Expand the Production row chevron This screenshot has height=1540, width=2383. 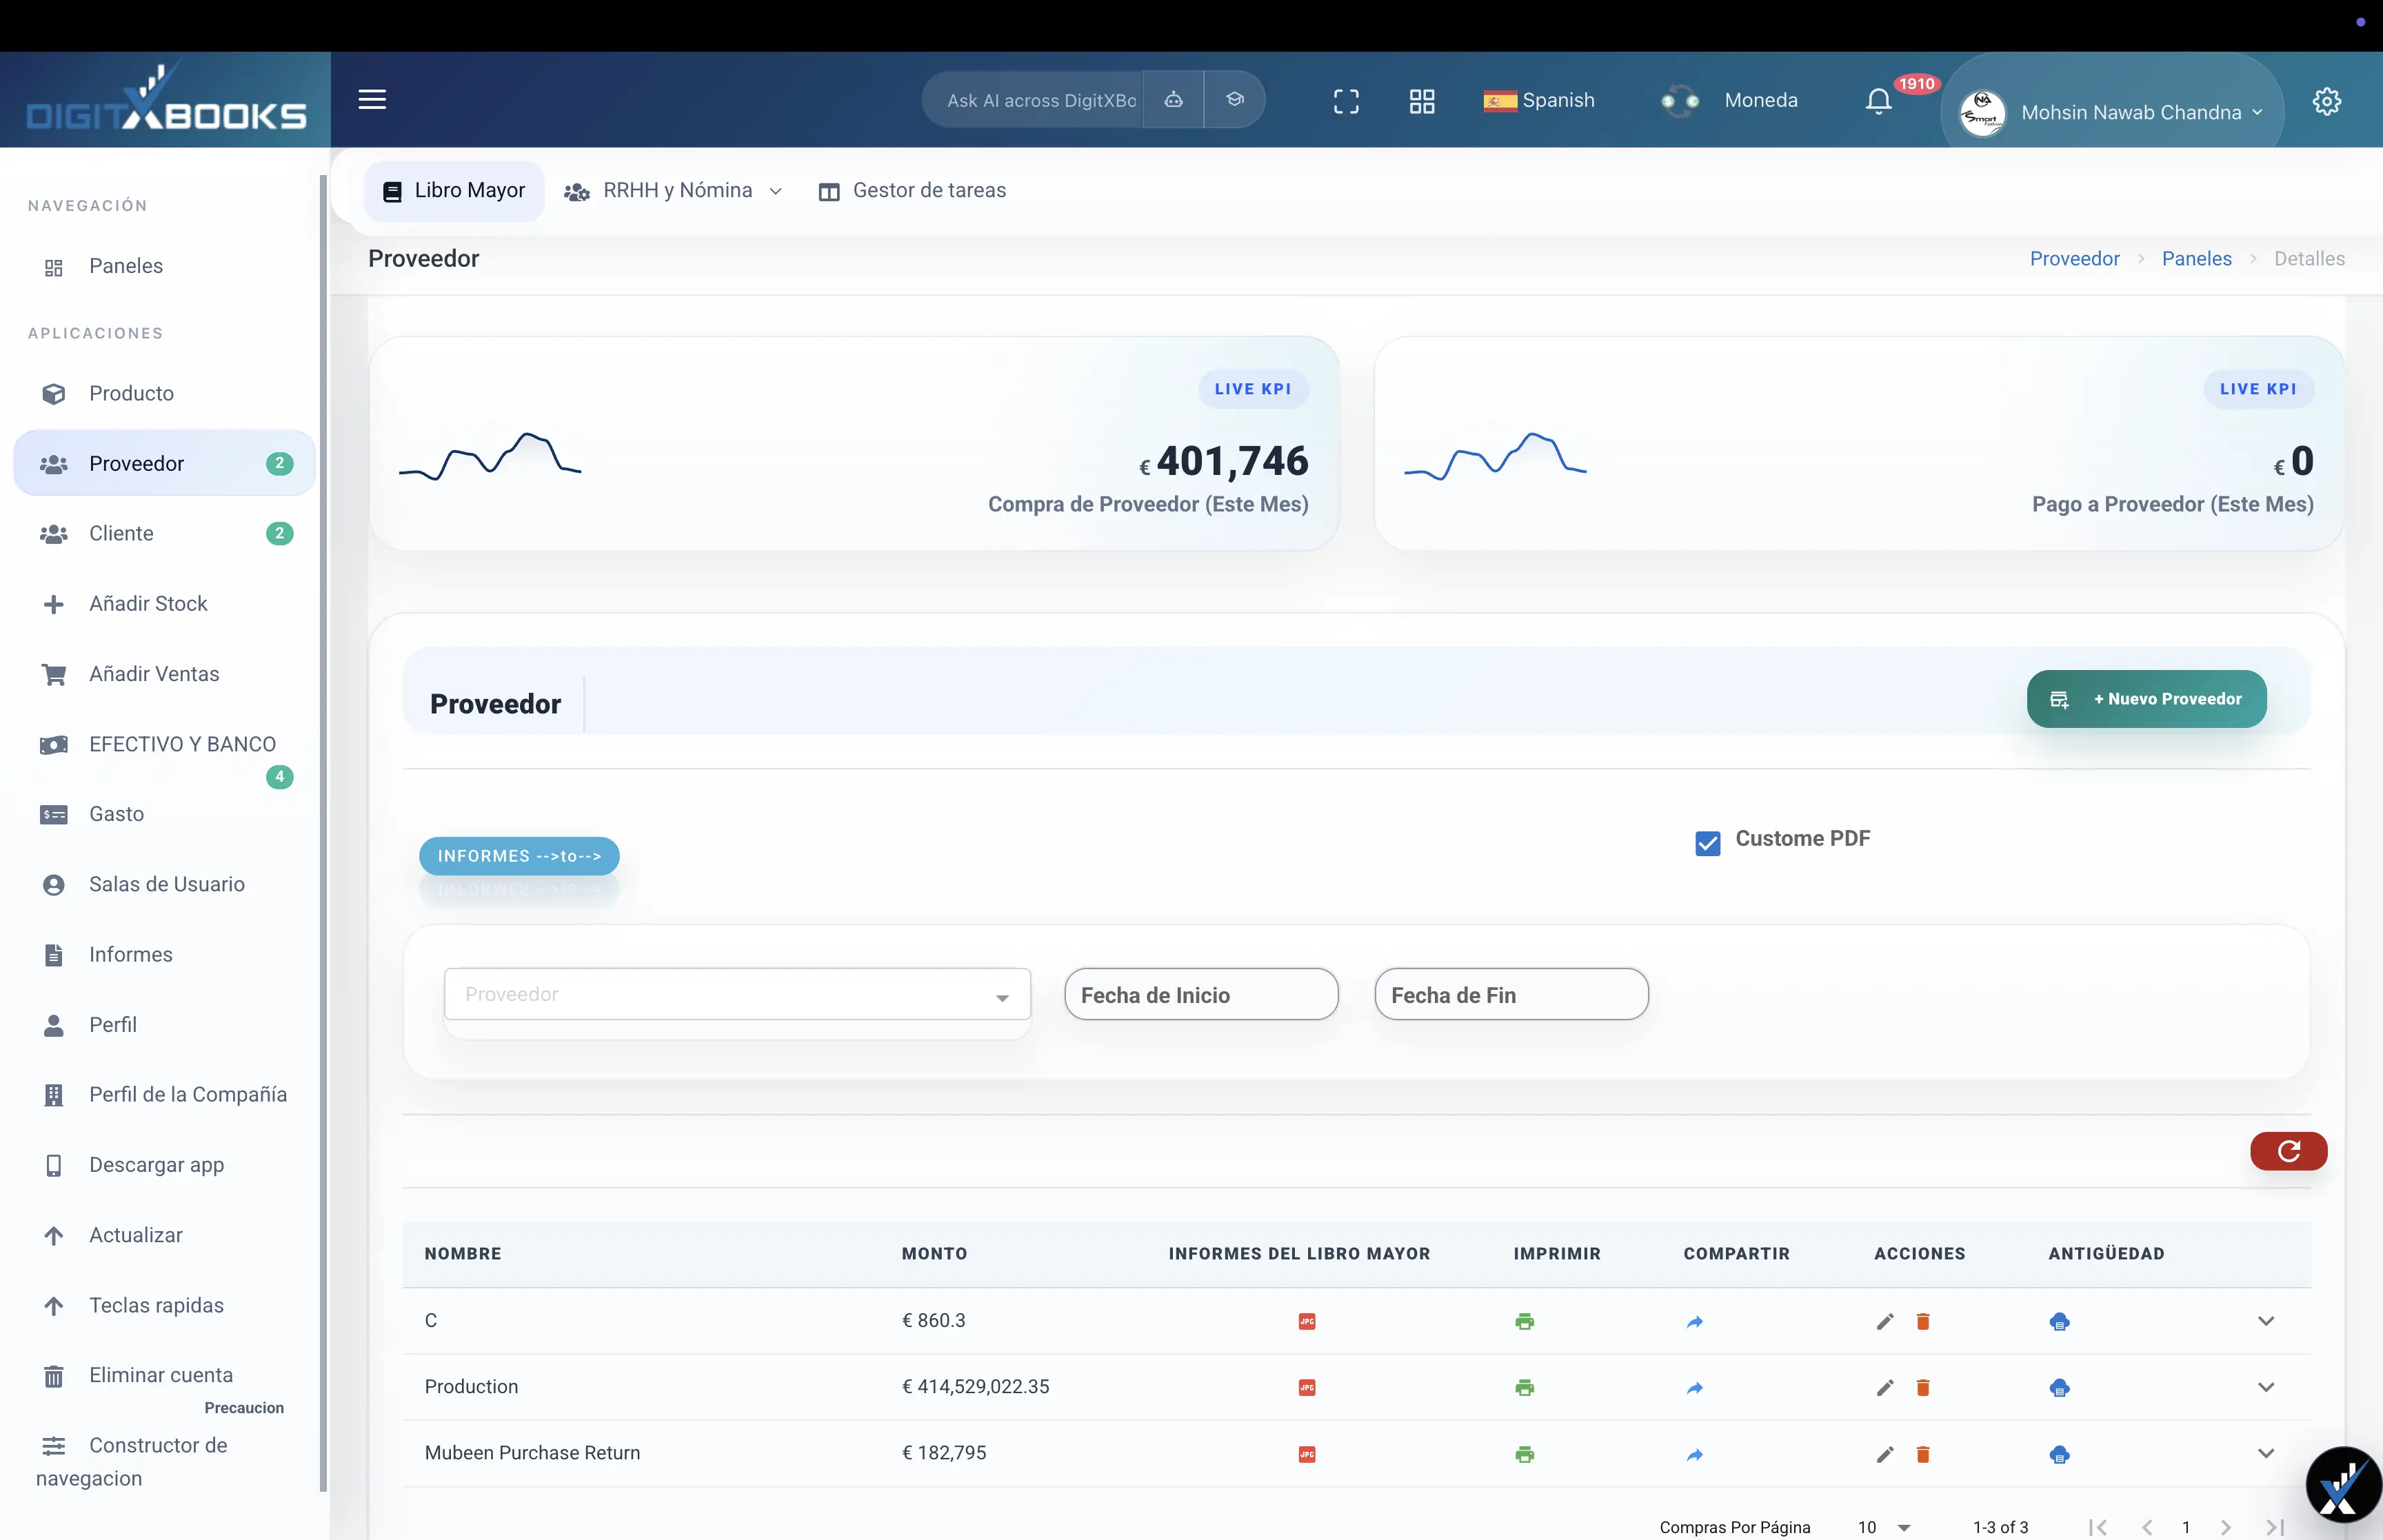[x=2266, y=1387]
